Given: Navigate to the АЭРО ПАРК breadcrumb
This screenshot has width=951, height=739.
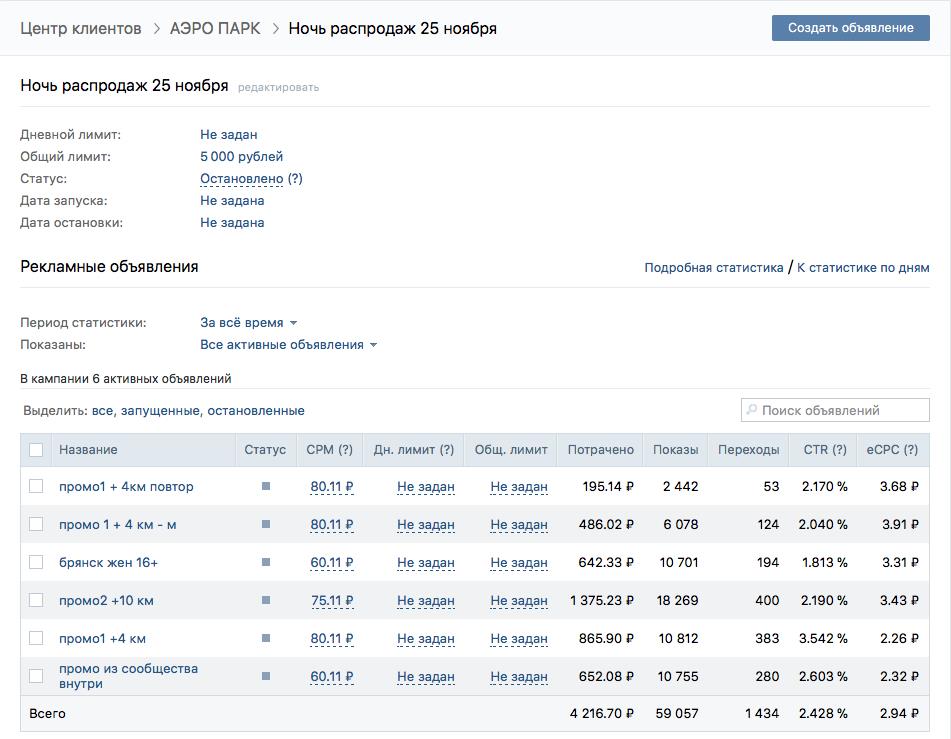Looking at the screenshot, I should 215,28.
